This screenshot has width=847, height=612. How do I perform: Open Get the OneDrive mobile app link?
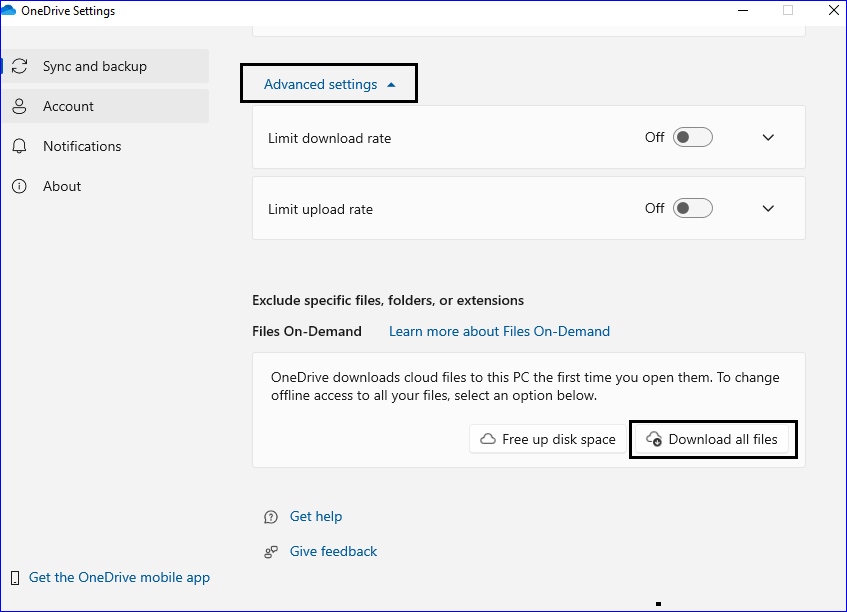[x=119, y=577]
